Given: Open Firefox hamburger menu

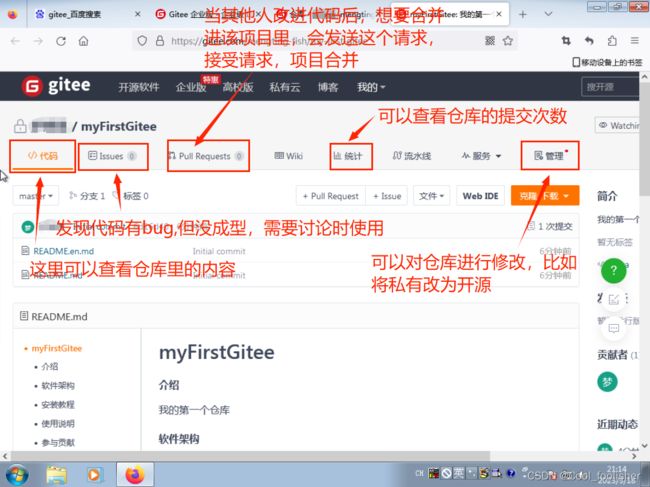Looking at the screenshot, I should tap(635, 41).
